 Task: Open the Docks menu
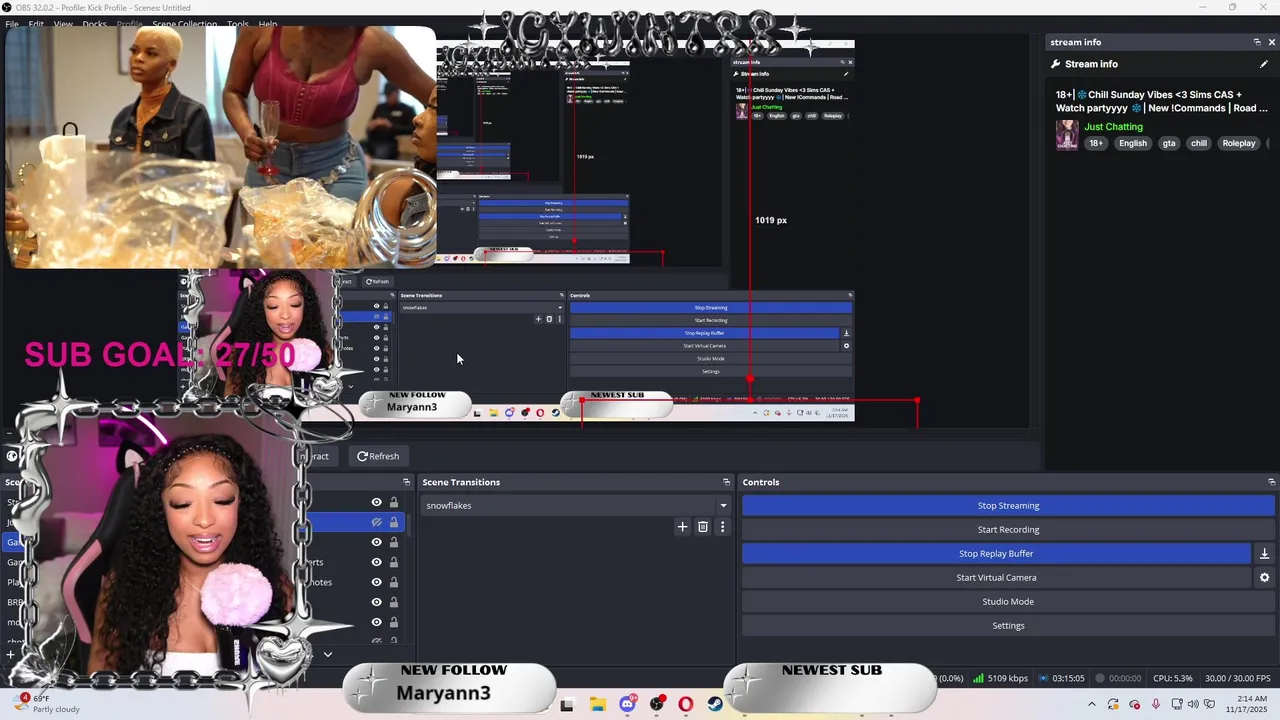point(94,24)
